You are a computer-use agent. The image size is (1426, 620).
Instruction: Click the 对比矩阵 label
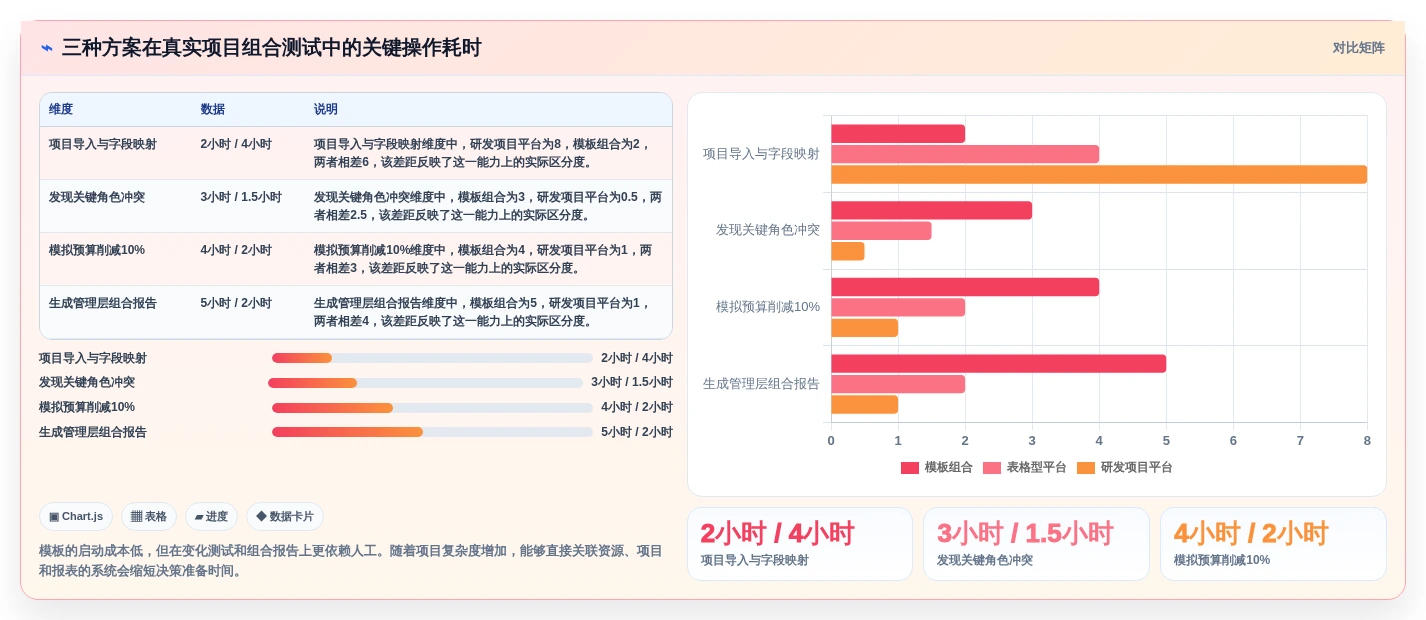(1358, 48)
